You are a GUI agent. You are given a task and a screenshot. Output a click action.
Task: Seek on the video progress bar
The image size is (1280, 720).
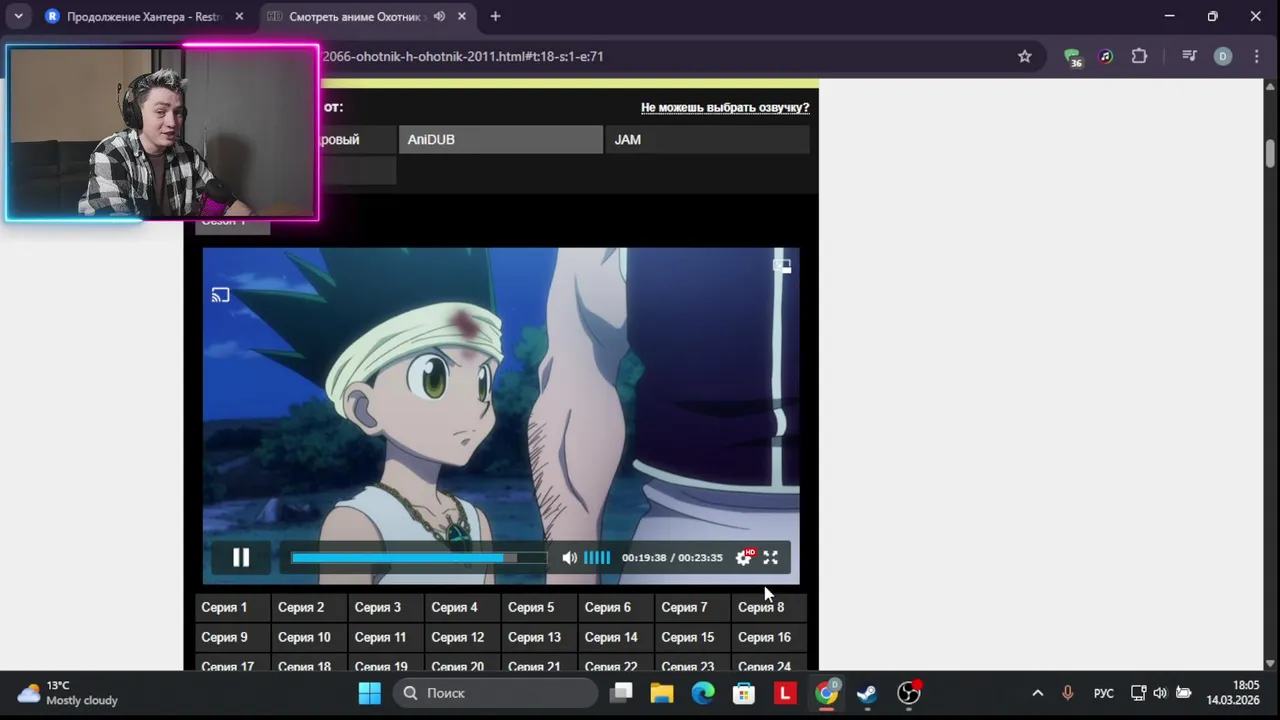[x=419, y=558]
